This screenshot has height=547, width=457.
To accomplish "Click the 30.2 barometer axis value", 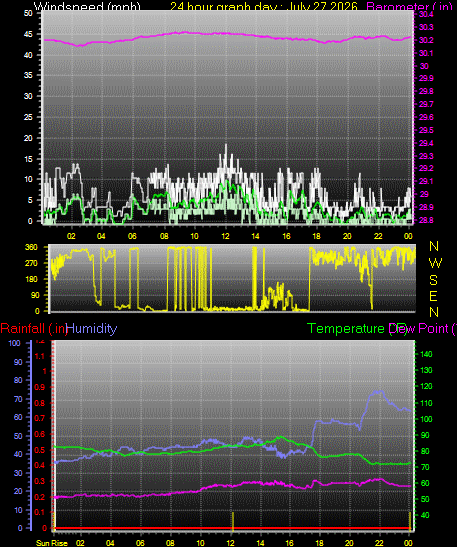I will pyautogui.click(x=426, y=40).
